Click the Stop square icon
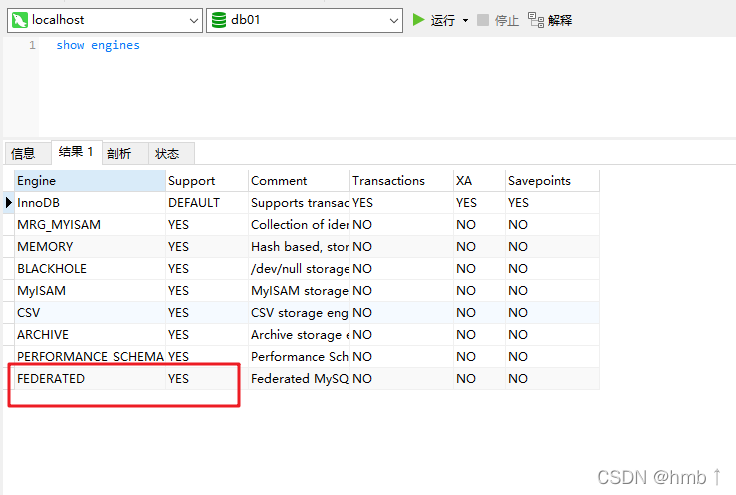This screenshot has height=495, width=736. (483, 20)
